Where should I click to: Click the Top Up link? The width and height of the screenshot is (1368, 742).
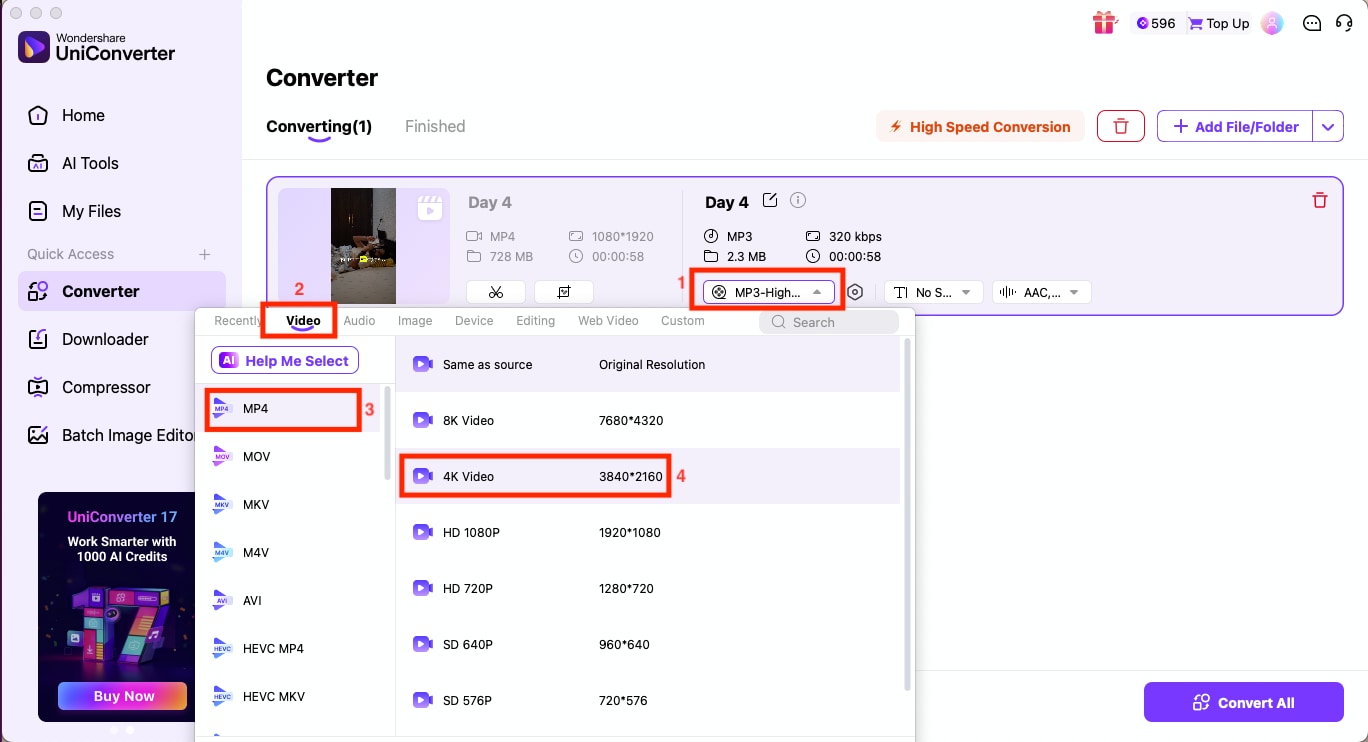(1218, 23)
